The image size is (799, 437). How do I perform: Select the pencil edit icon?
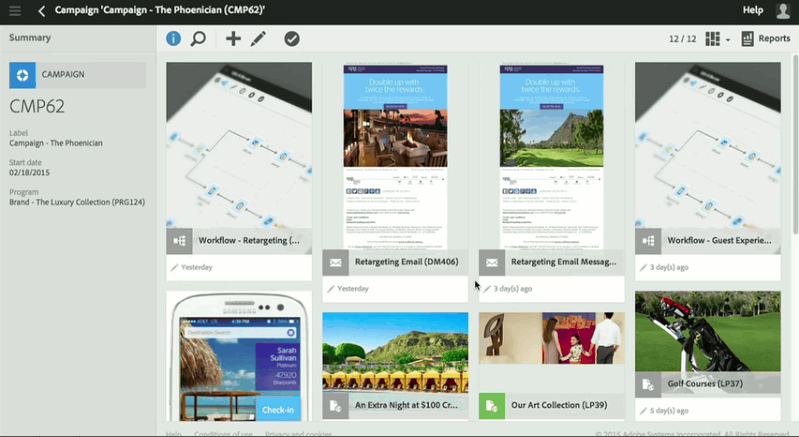pyautogui.click(x=259, y=39)
